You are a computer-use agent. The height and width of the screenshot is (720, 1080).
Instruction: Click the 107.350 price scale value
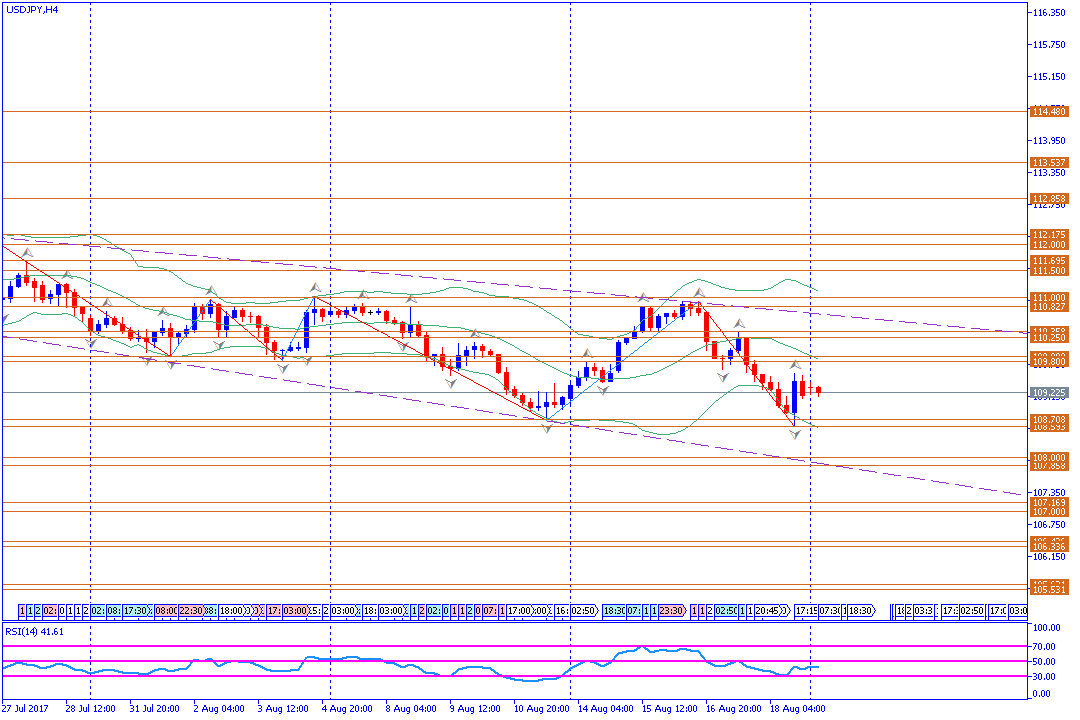(1049, 493)
